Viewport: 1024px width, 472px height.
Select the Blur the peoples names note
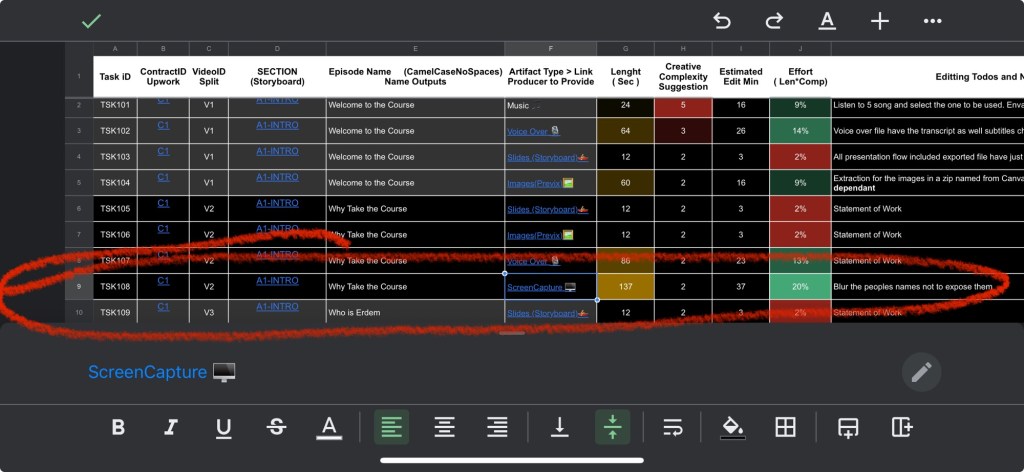[x=927, y=287]
